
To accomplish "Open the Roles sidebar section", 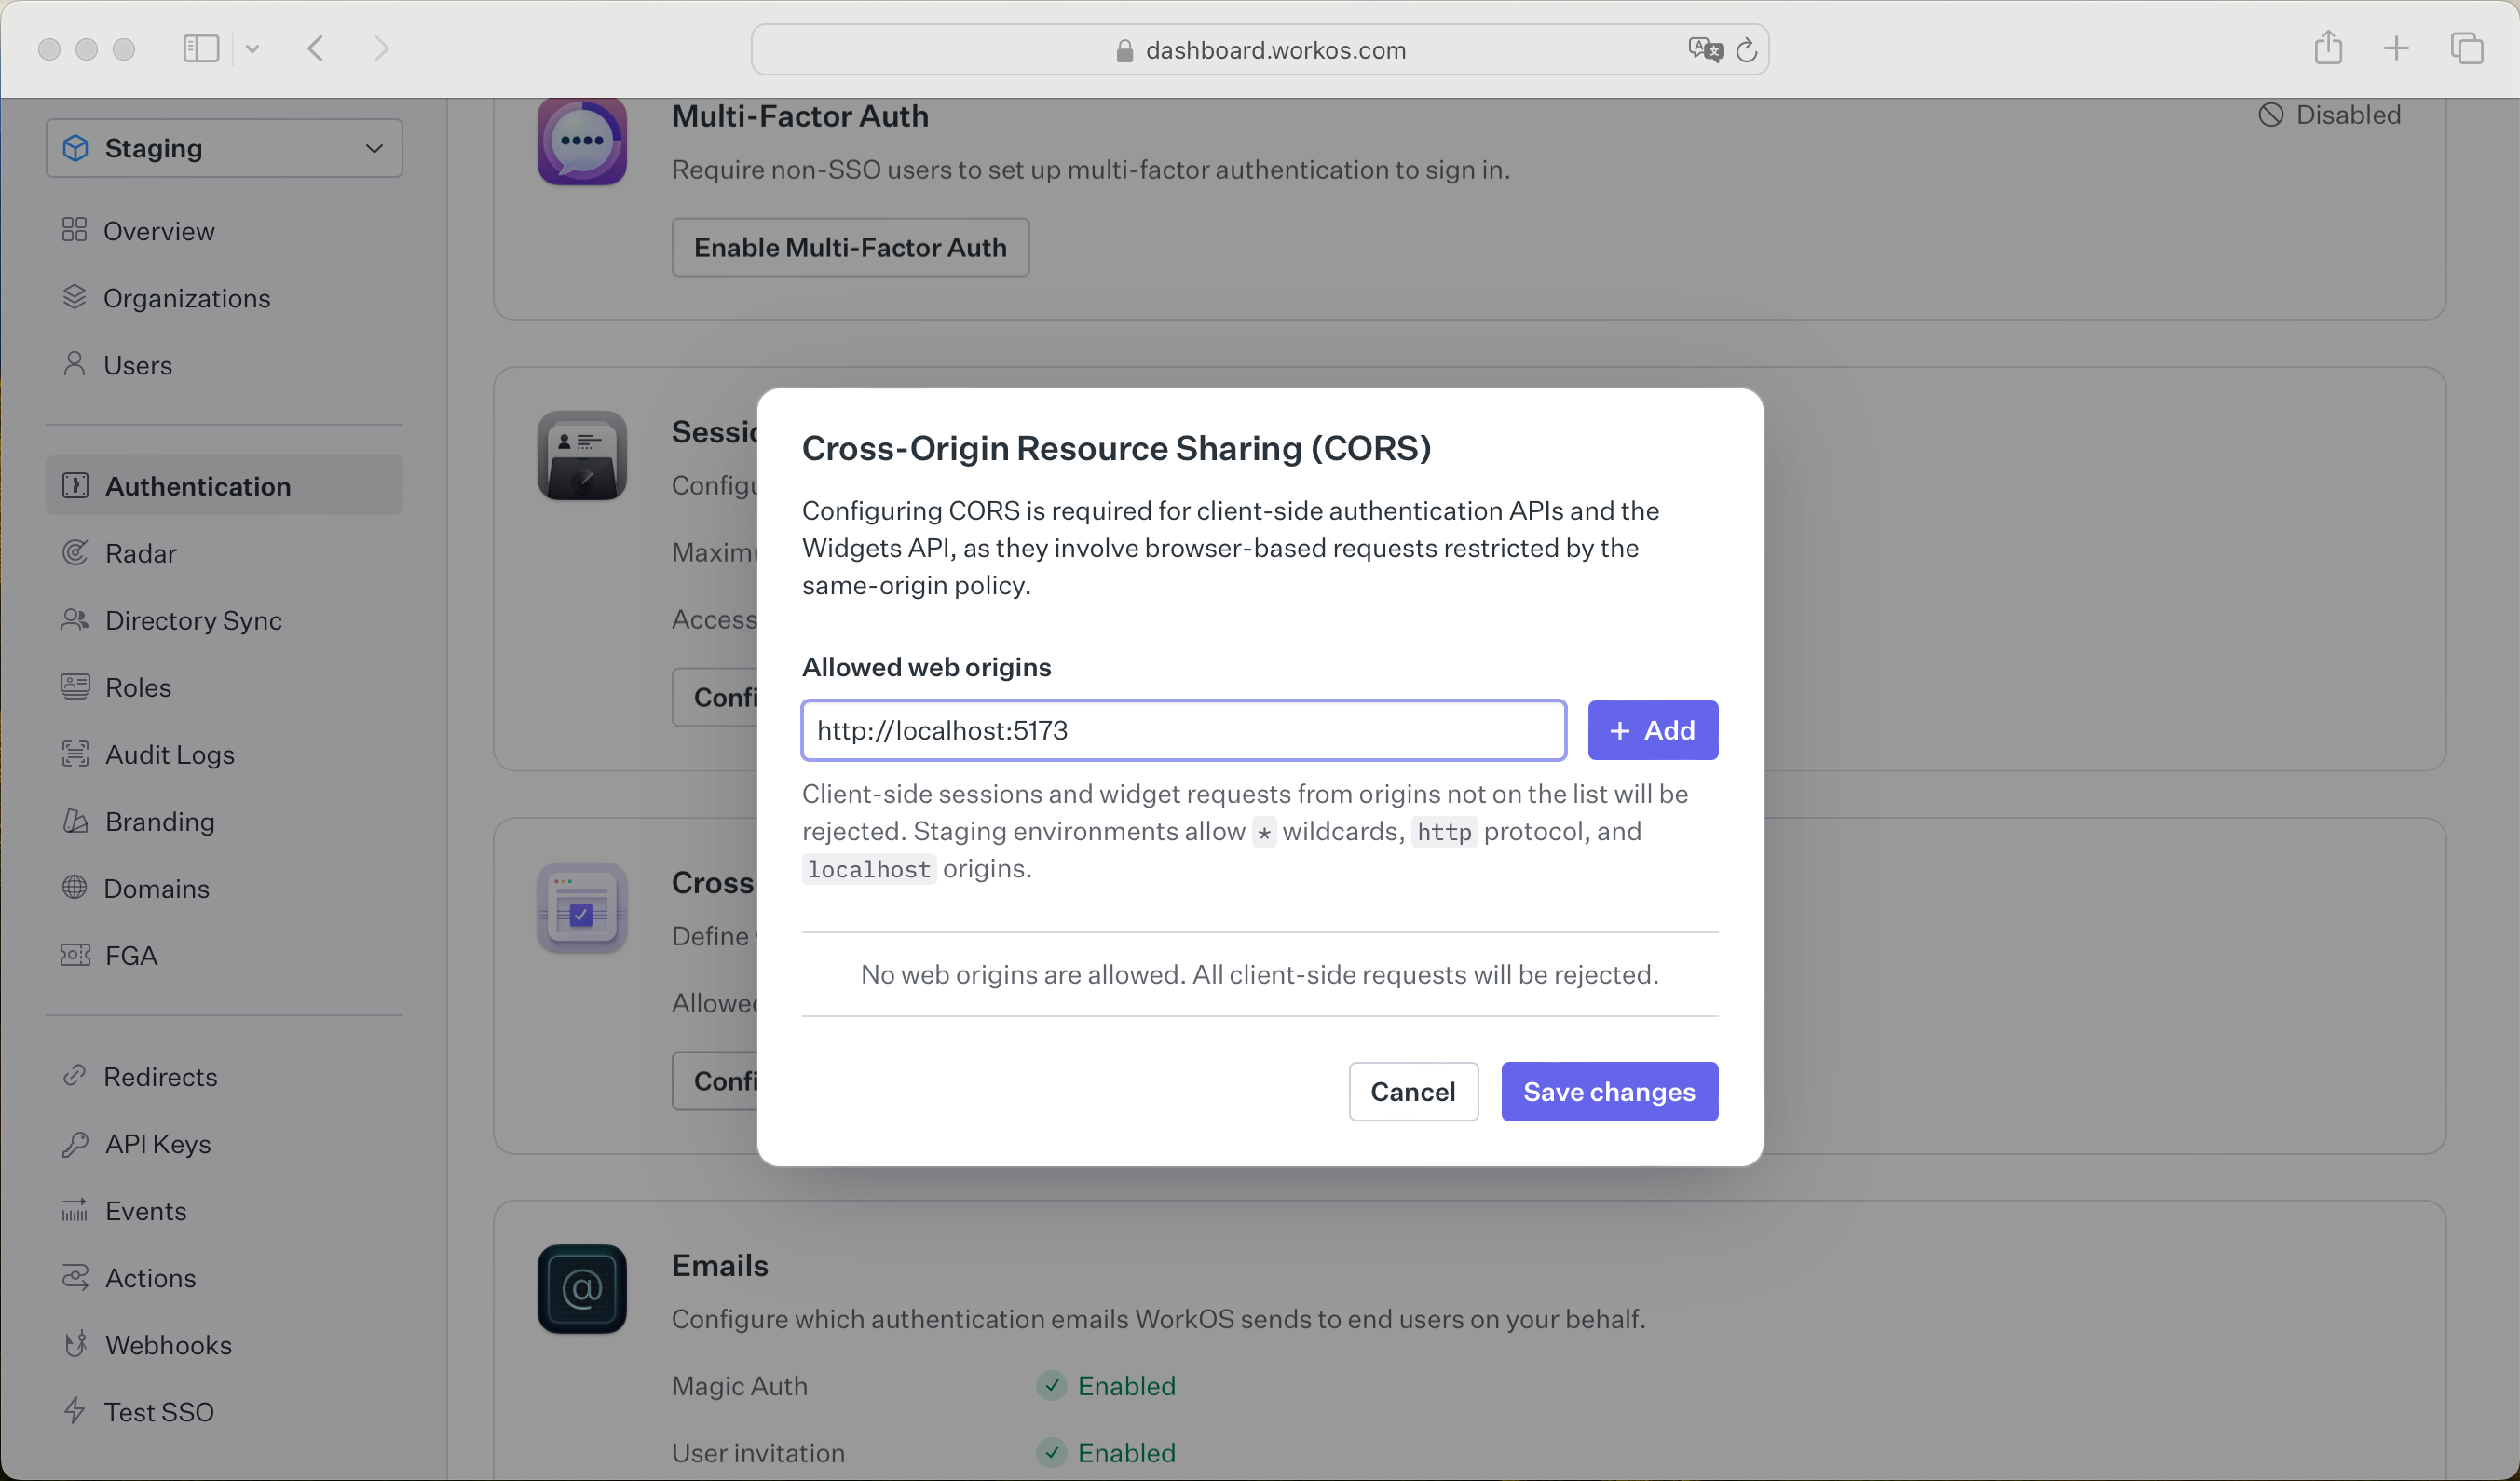I will [136, 686].
